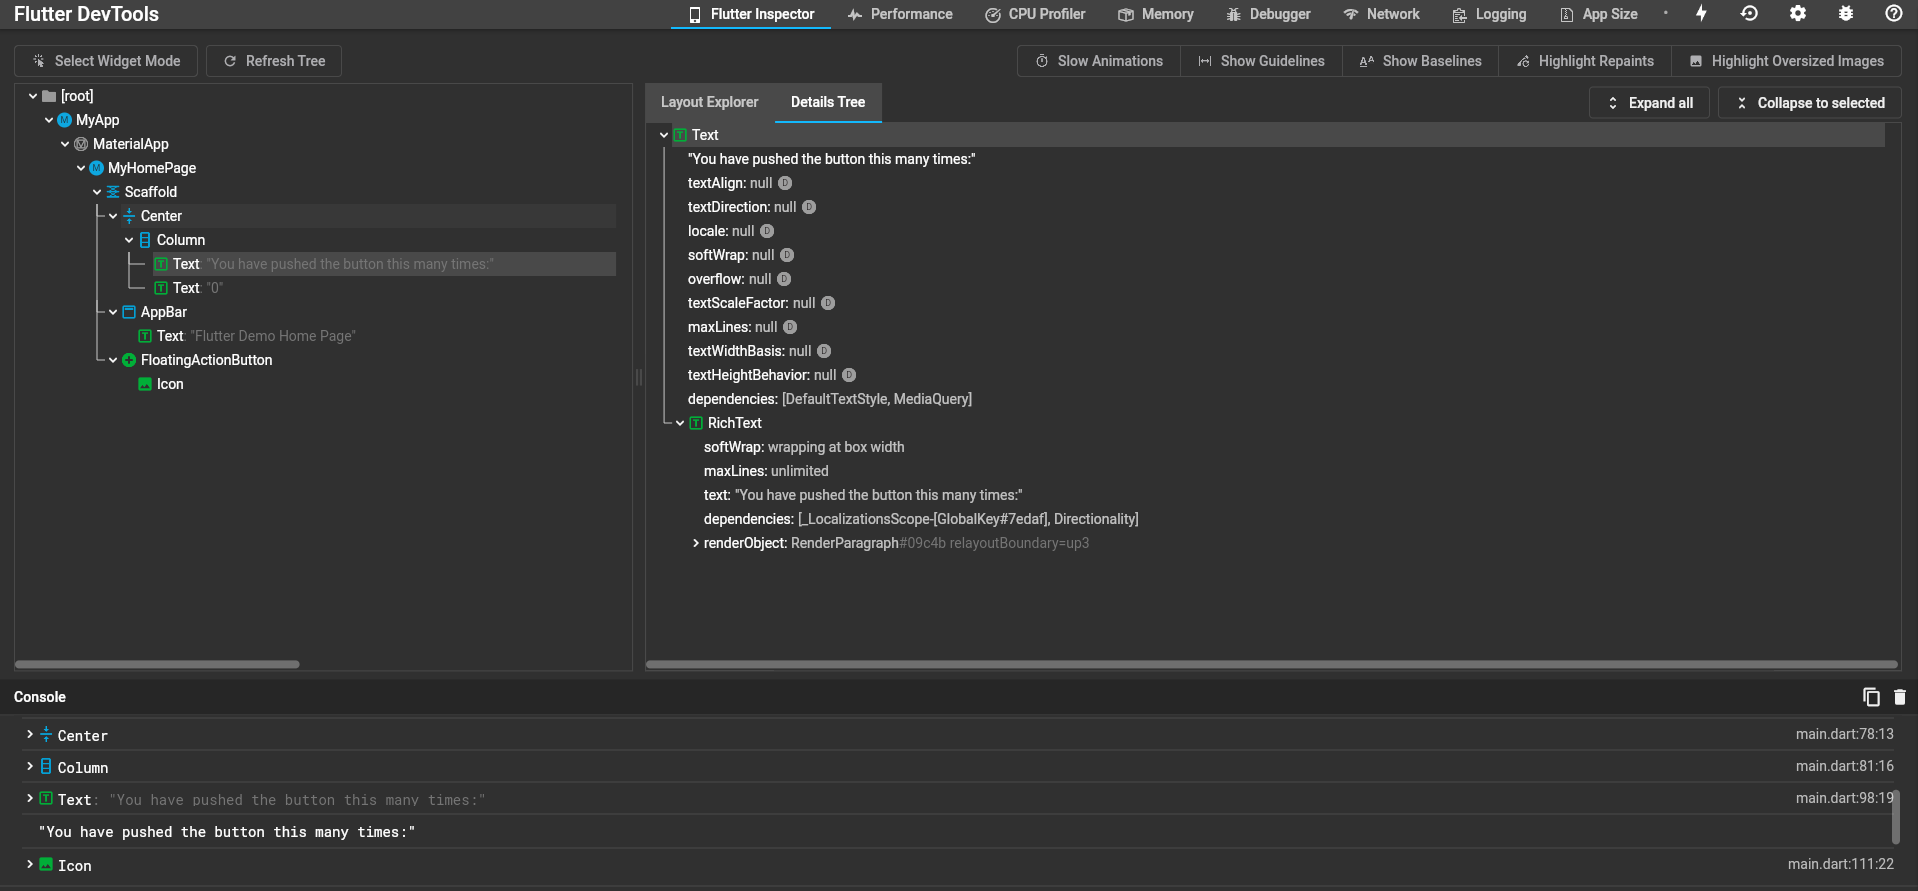Viewport: 1918px width, 891px height.
Task: Click the Icon widget image icon in tree
Action: tap(145, 384)
